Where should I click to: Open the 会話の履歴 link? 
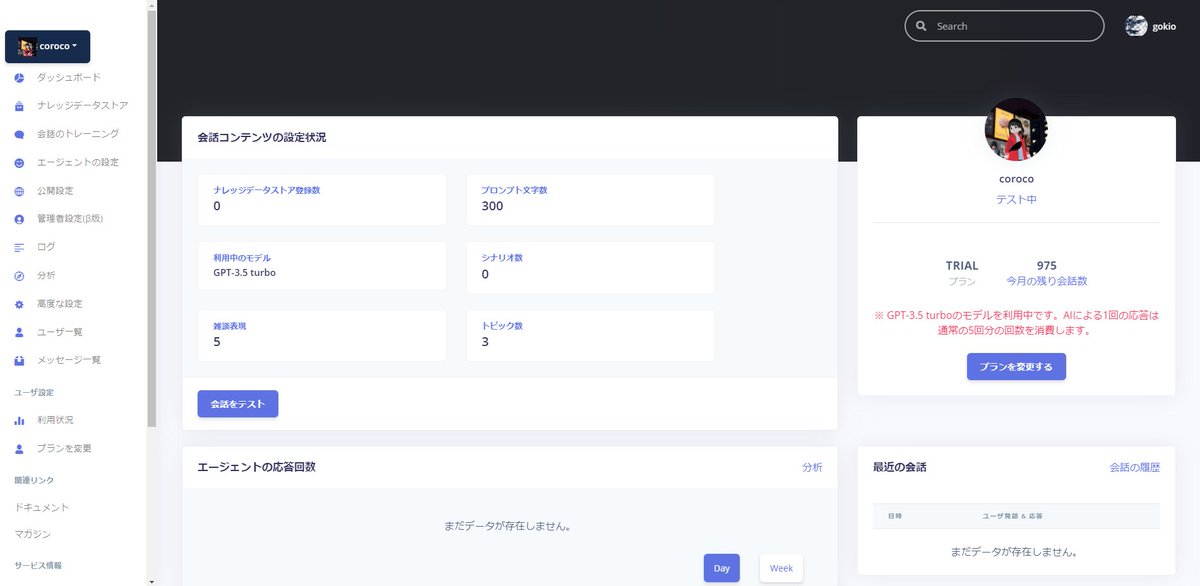pyautogui.click(x=1134, y=467)
